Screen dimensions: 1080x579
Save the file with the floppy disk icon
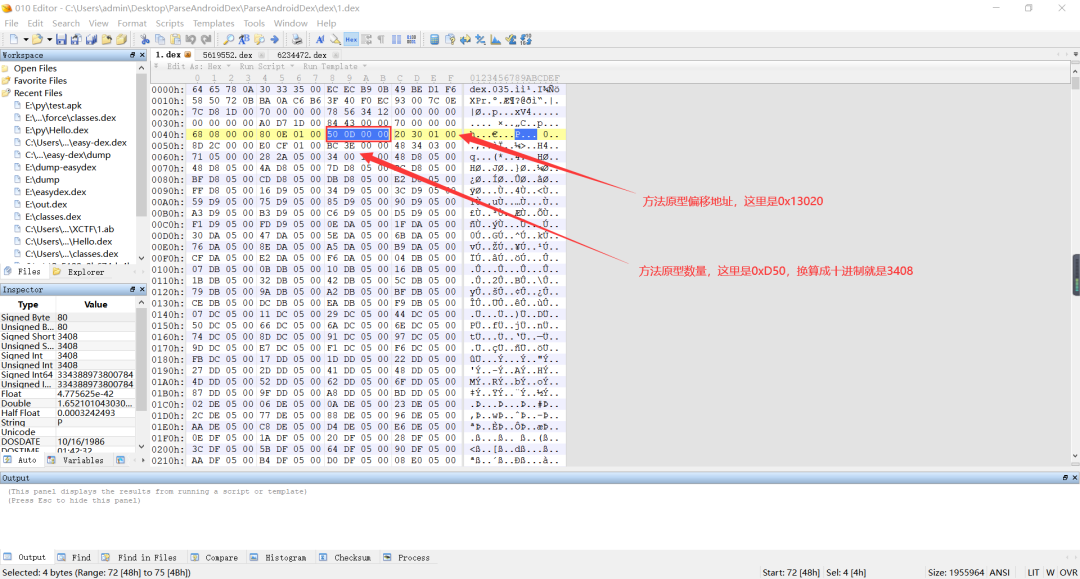point(61,39)
